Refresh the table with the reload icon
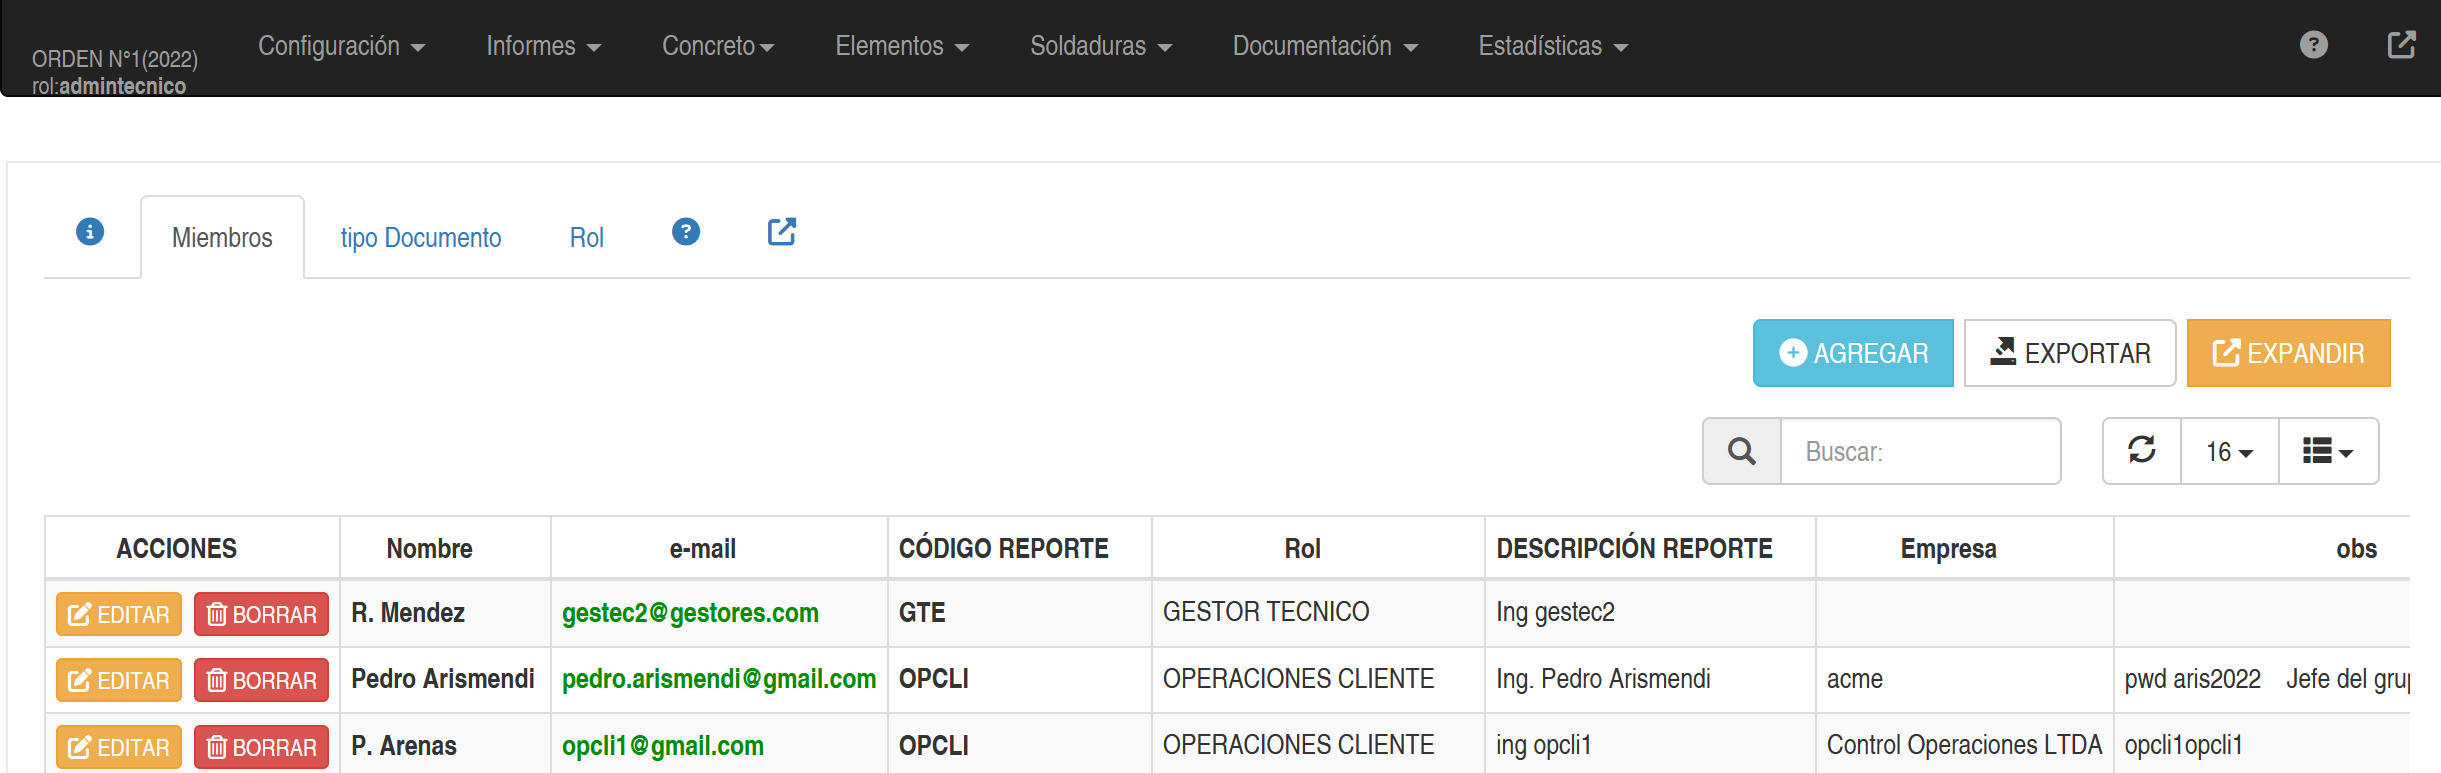2441x773 pixels. coord(2142,451)
